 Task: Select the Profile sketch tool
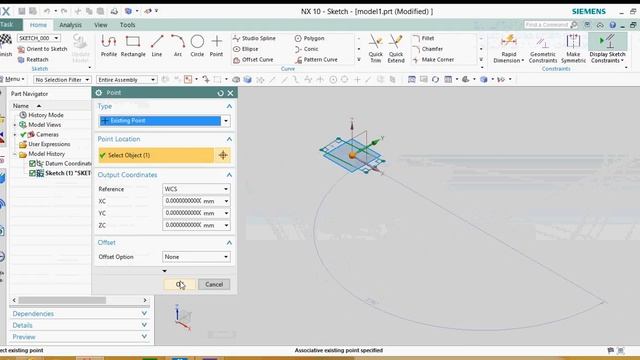coord(109,46)
